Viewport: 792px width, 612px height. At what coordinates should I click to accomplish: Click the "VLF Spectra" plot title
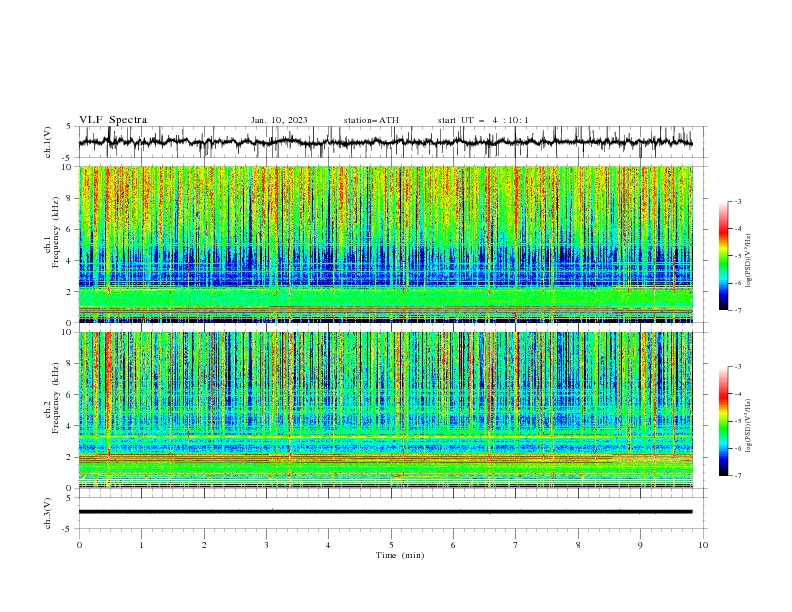113,120
